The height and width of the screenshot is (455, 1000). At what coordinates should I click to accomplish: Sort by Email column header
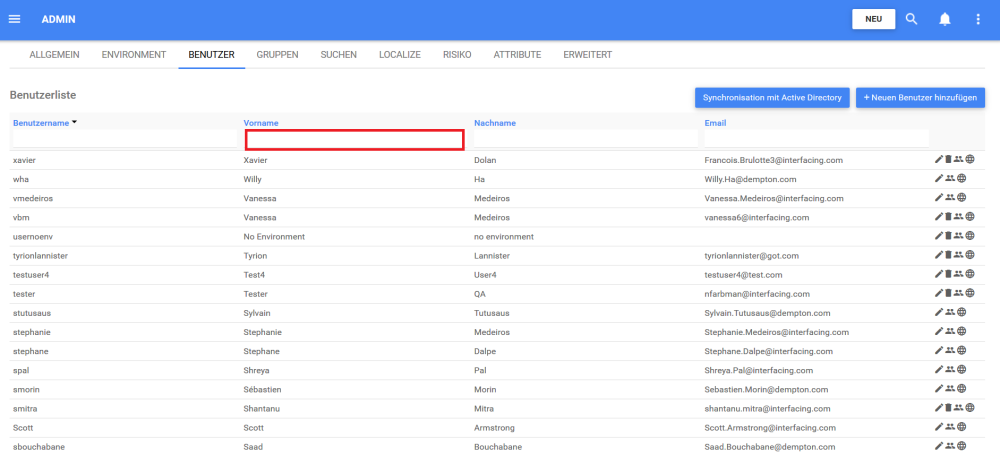pyautogui.click(x=716, y=123)
